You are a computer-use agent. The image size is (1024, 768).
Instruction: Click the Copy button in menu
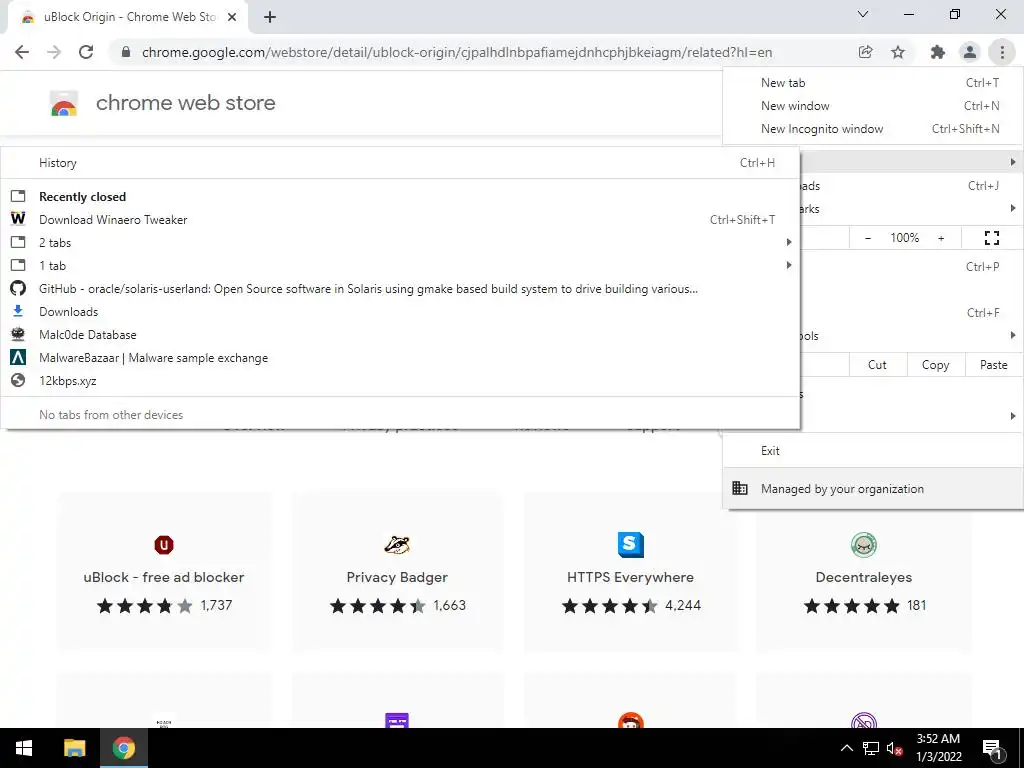coord(935,365)
